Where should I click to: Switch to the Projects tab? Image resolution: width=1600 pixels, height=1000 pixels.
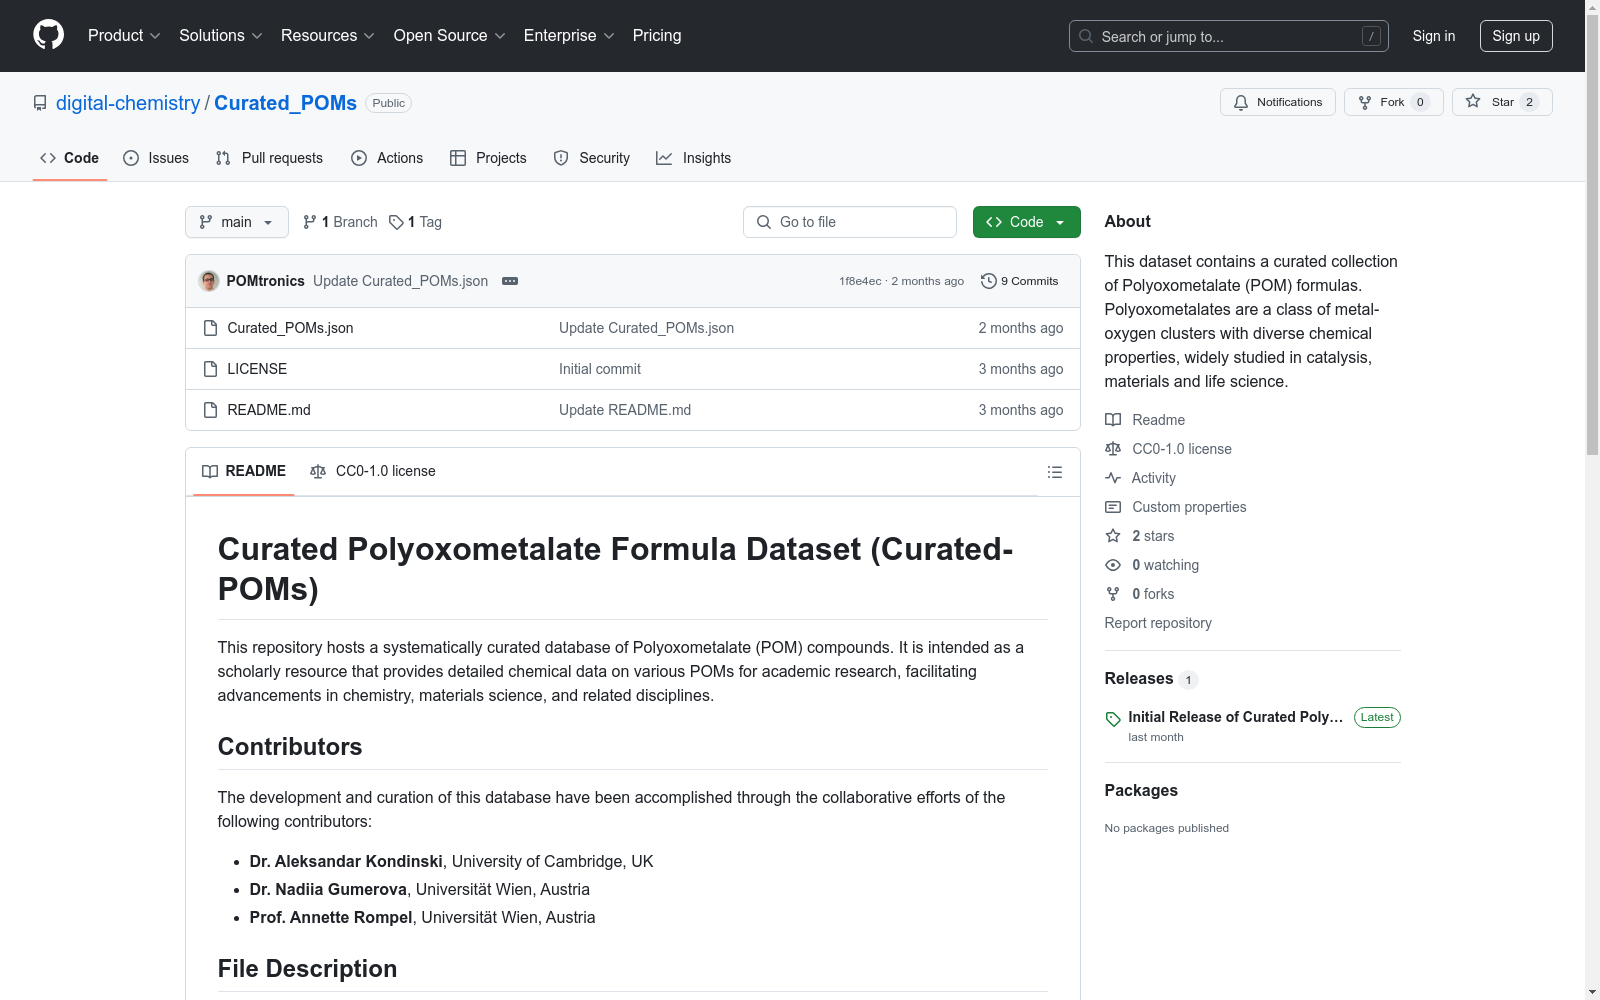488,158
